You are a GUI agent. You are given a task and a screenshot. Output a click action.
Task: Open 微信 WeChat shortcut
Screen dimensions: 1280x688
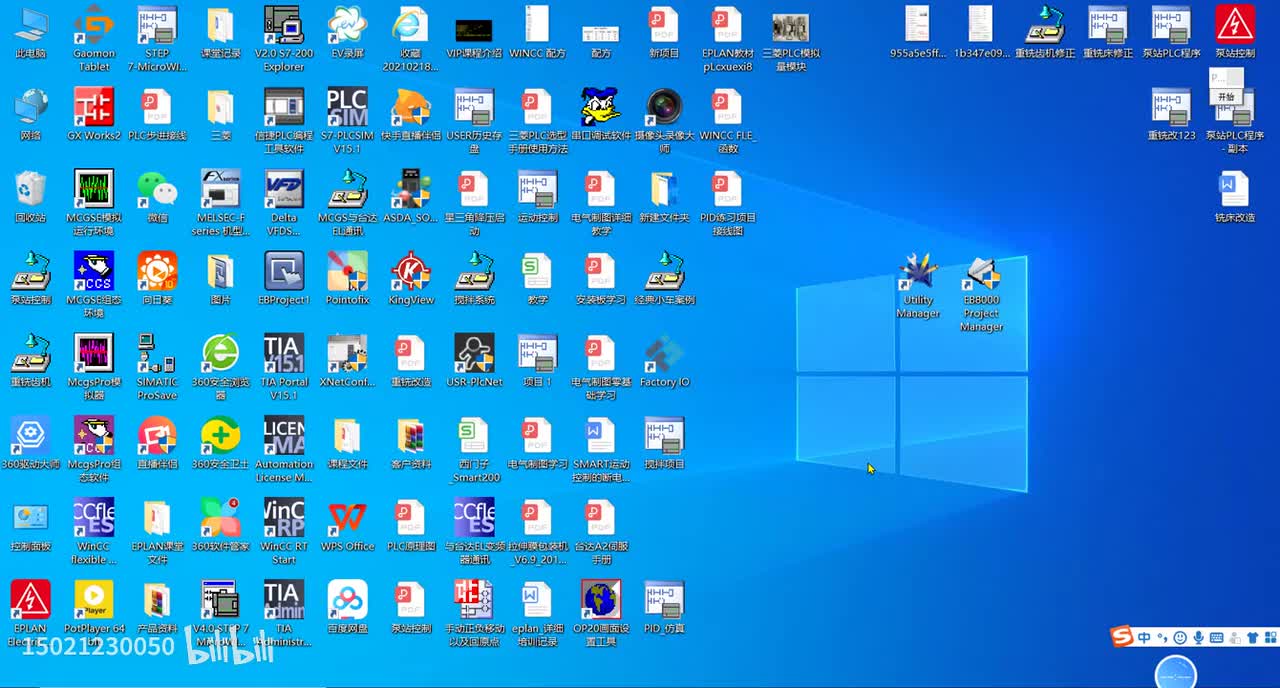[x=157, y=196]
